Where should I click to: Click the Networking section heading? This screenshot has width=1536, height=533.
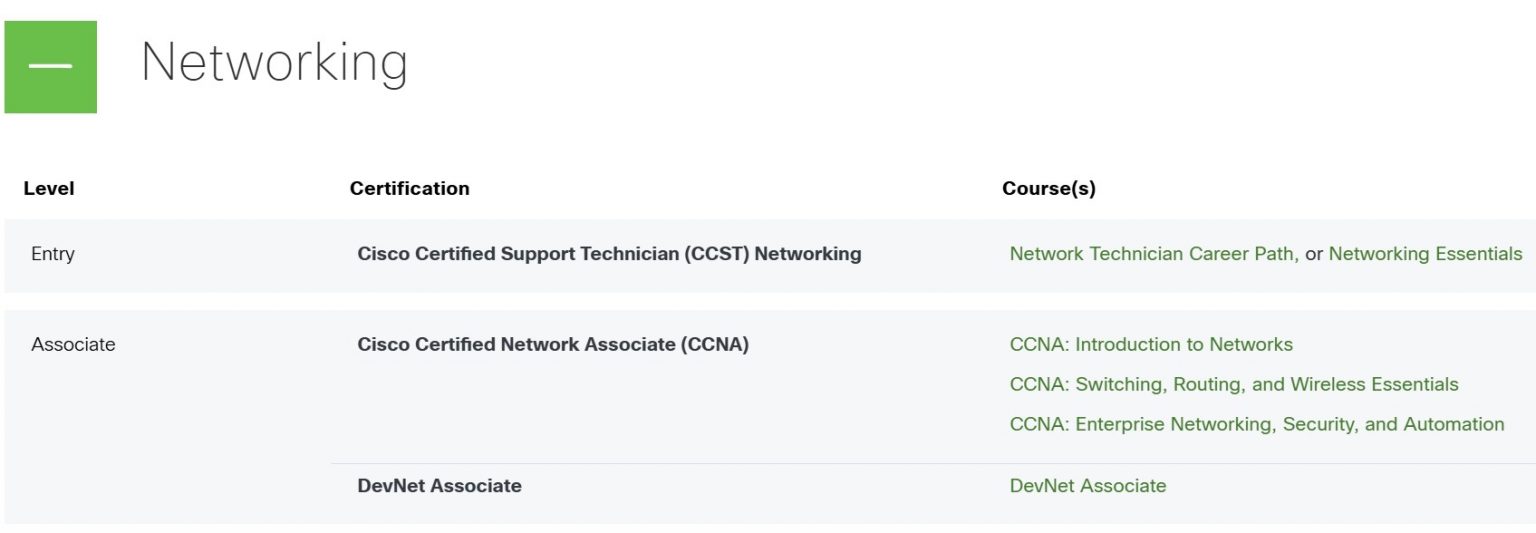[x=274, y=62]
